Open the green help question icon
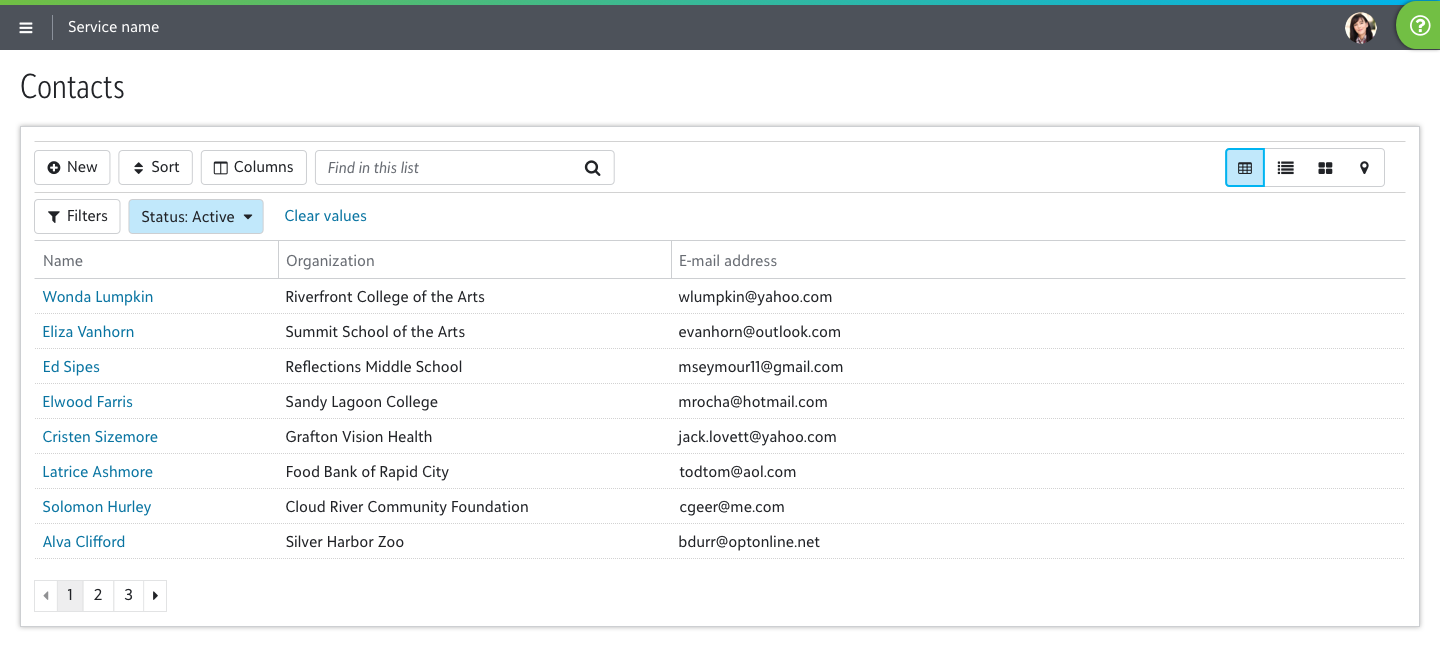The image size is (1440, 657). pyautogui.click(x=1419, y=27)
